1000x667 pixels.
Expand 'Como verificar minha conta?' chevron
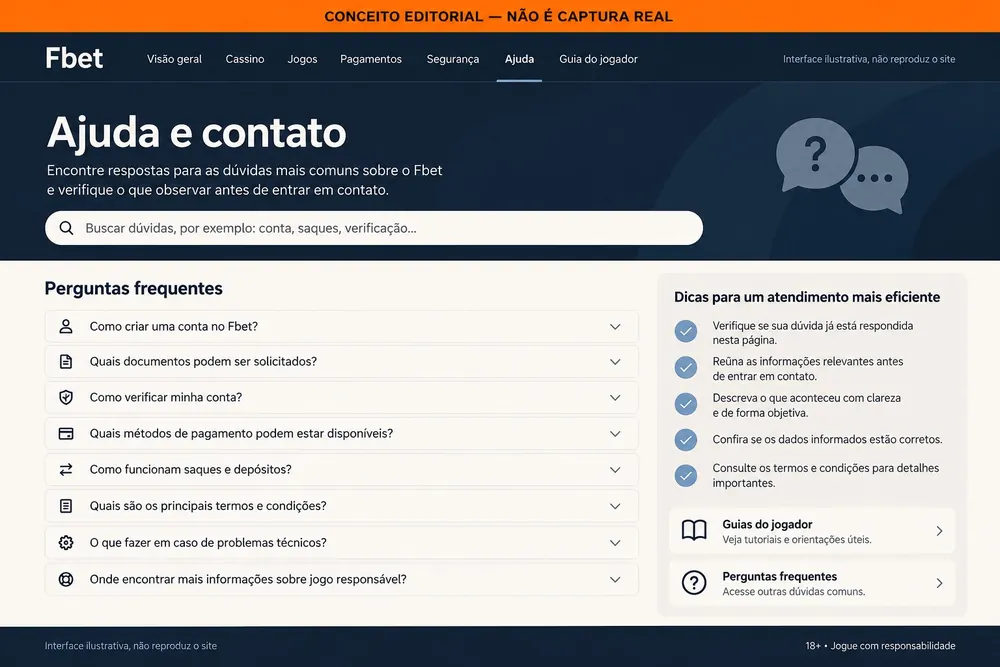pos(615,397)
